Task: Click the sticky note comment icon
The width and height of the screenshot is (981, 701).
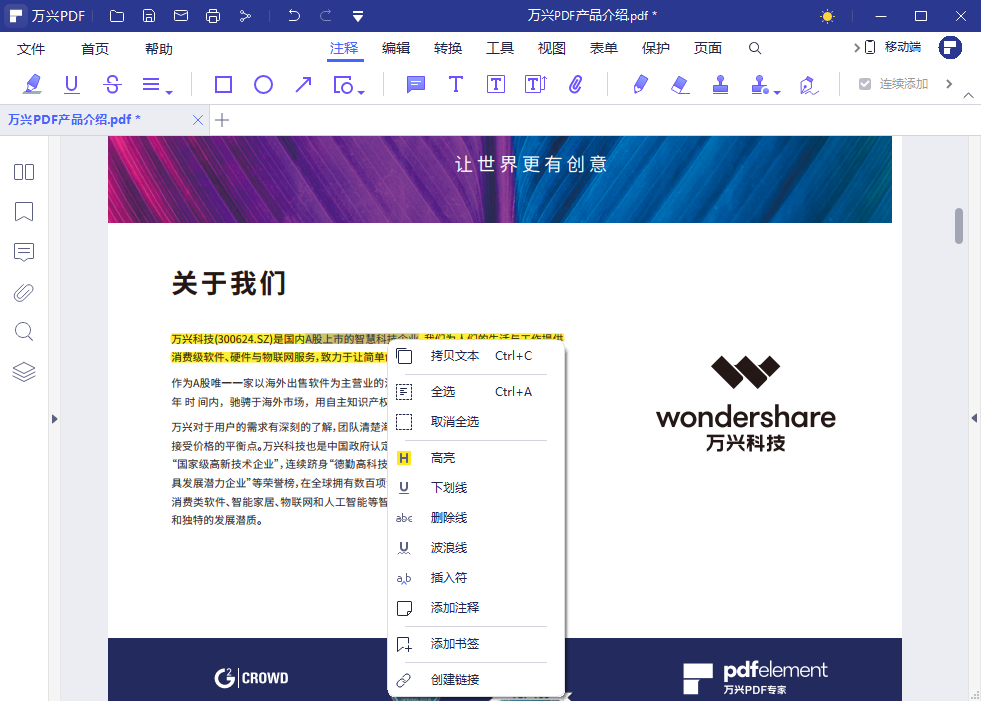Action: (x=416, y=85)
